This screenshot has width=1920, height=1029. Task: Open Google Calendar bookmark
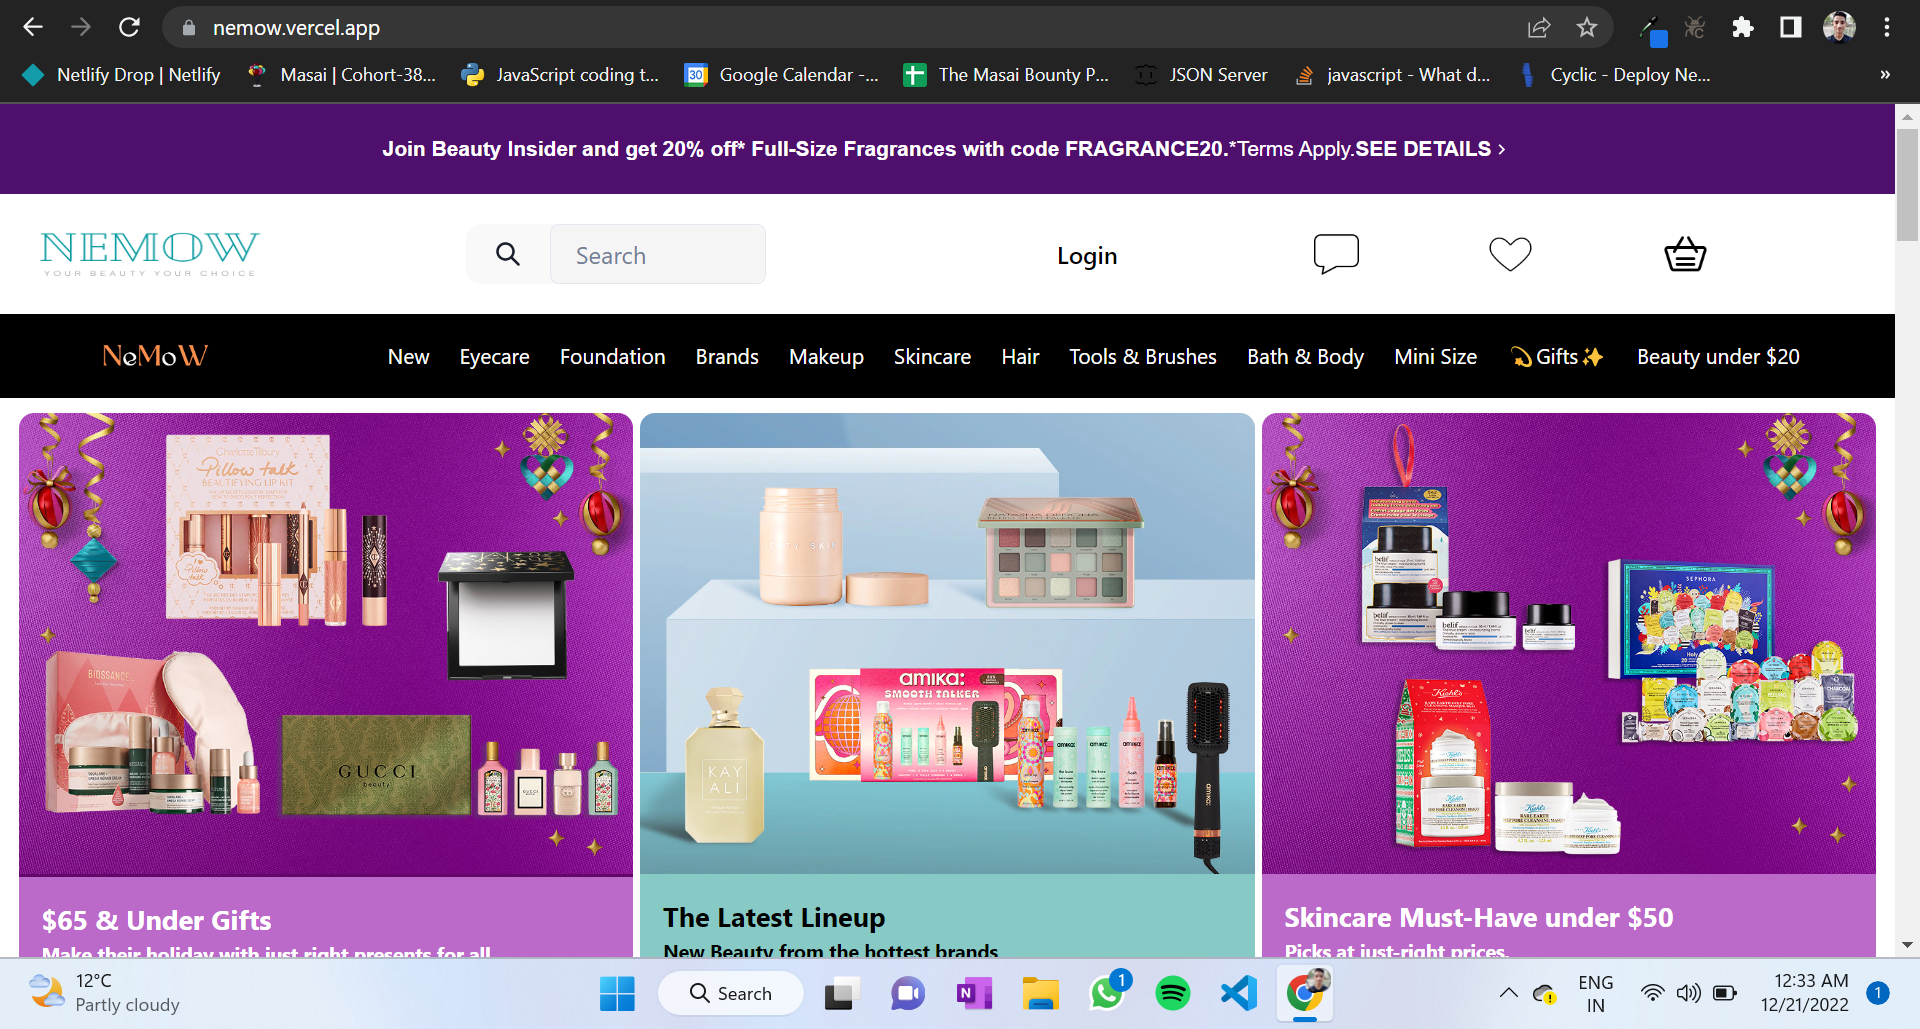click(782, 74)
